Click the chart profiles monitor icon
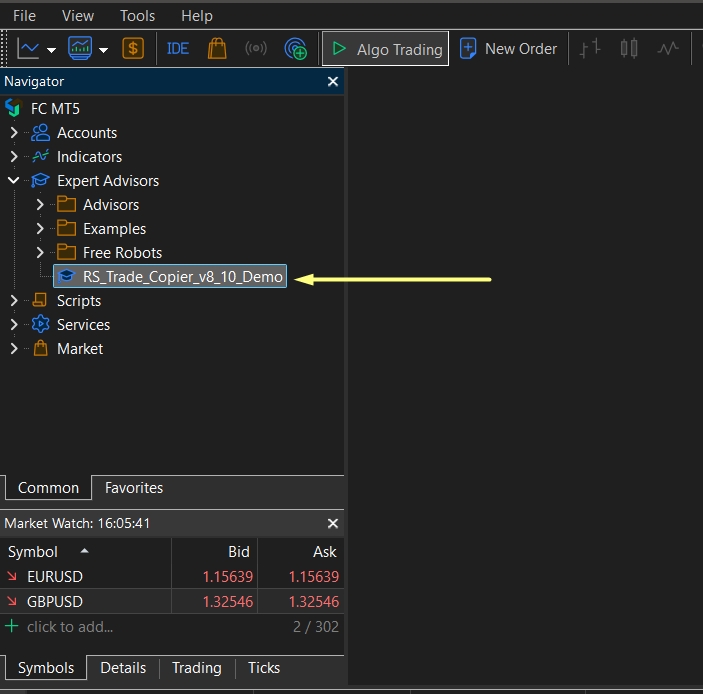The height and width of the screenshot is (694, 703). click(80, 48)
